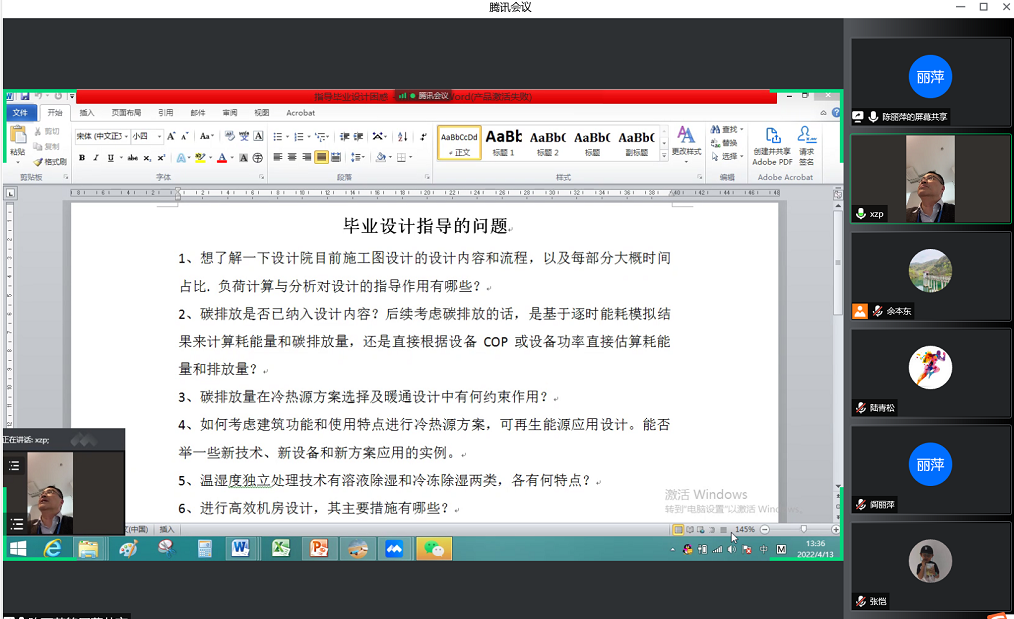The height and width of the screenshot is (619, 1014).
Task: Open the font name dropdown
Action: point(125,136)
